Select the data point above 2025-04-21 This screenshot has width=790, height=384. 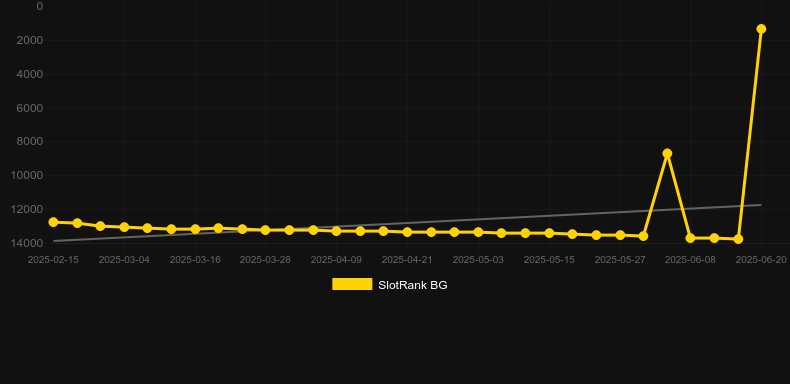click(x=407, y=232)
